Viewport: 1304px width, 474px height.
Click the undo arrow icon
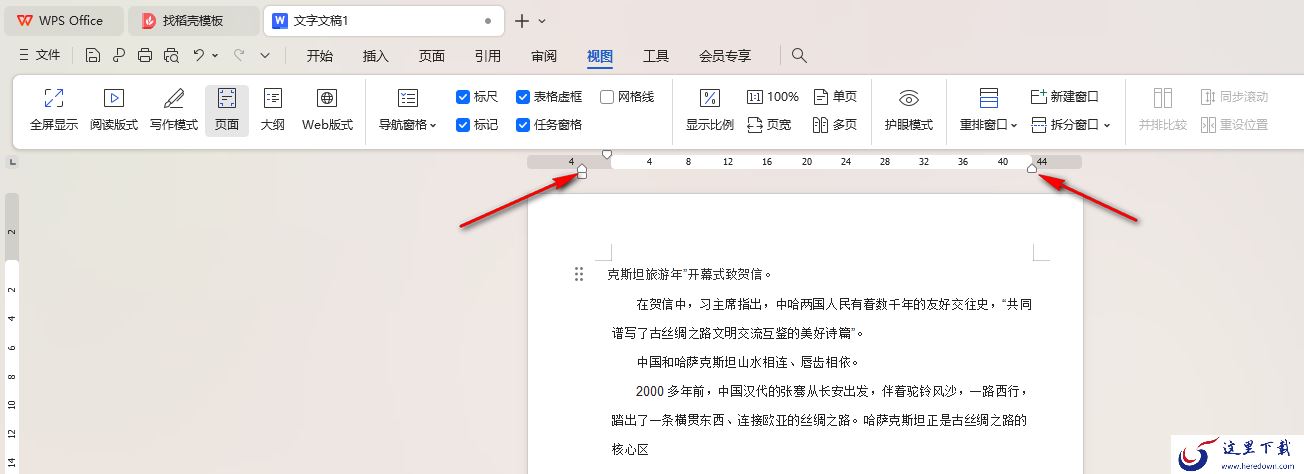(199, 55)
